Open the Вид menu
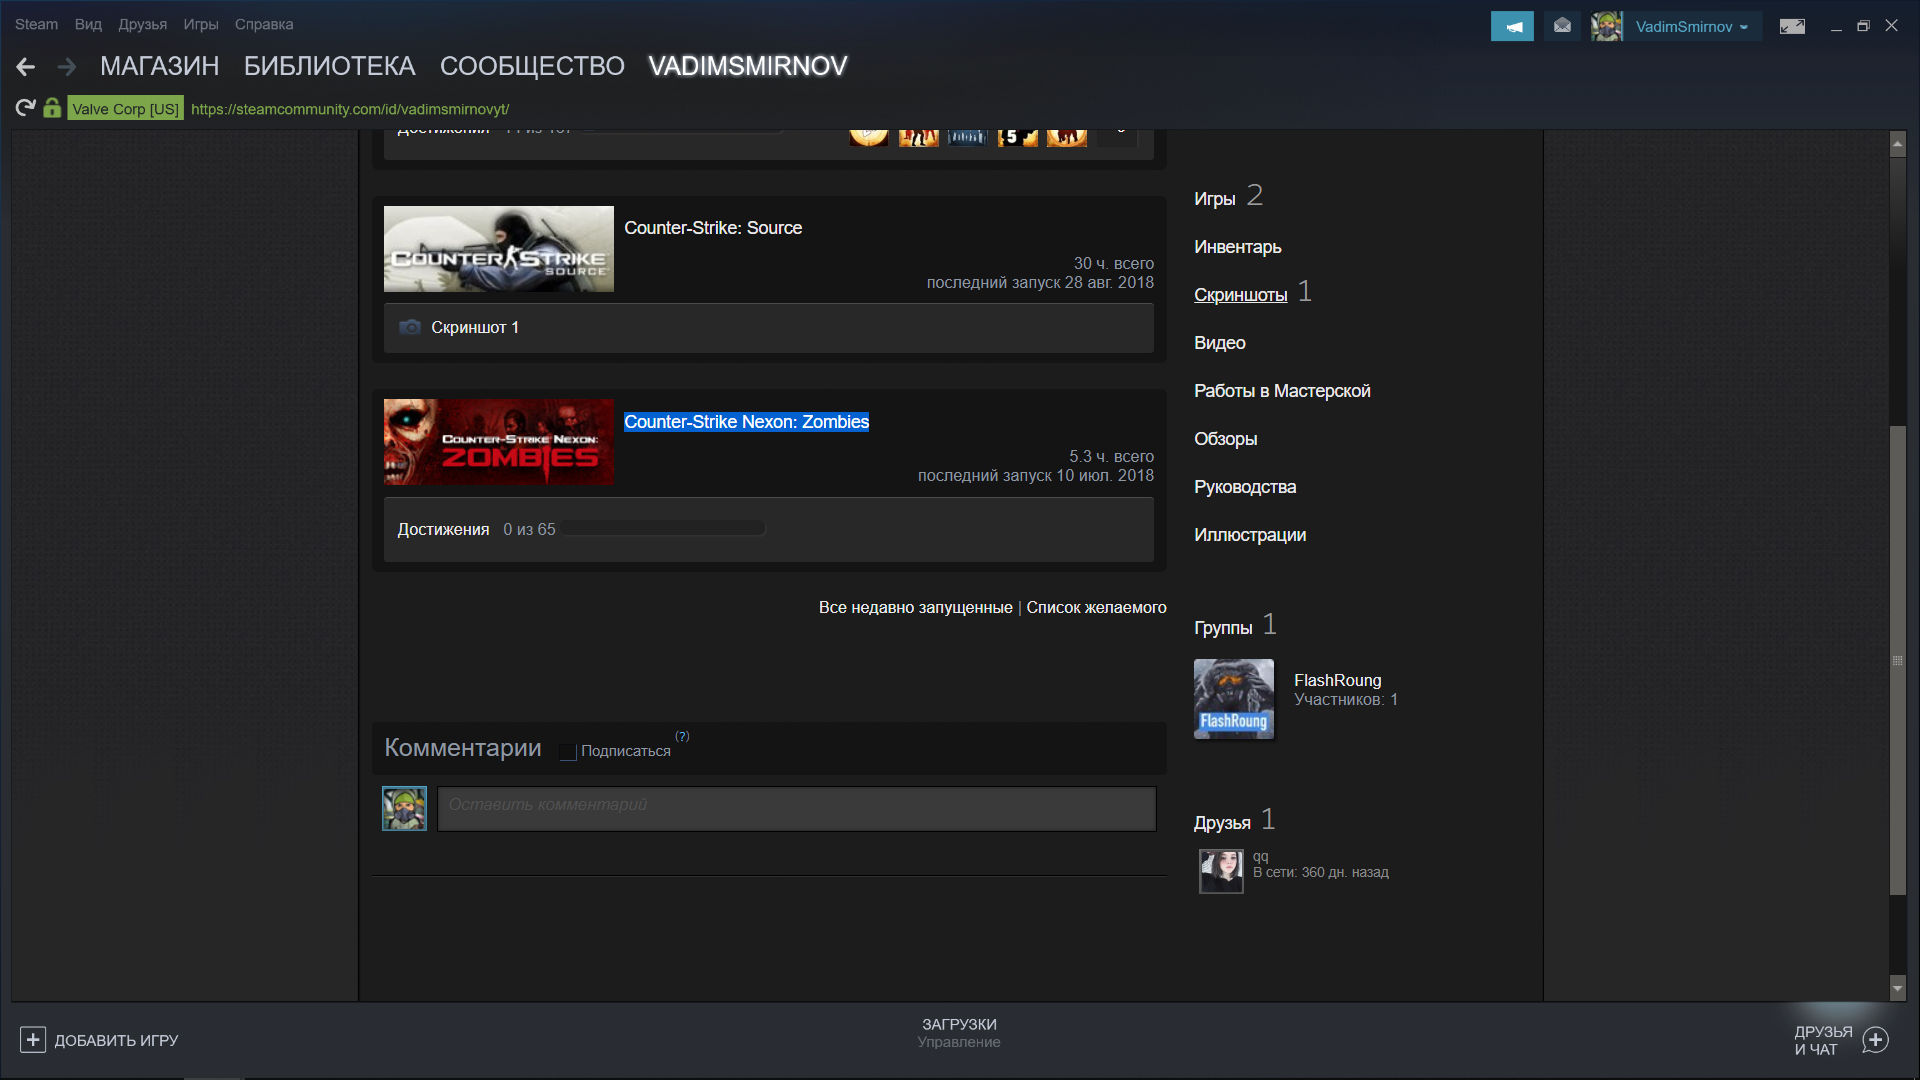Viewport: 1920px width, 1080px height. [88, 24]
